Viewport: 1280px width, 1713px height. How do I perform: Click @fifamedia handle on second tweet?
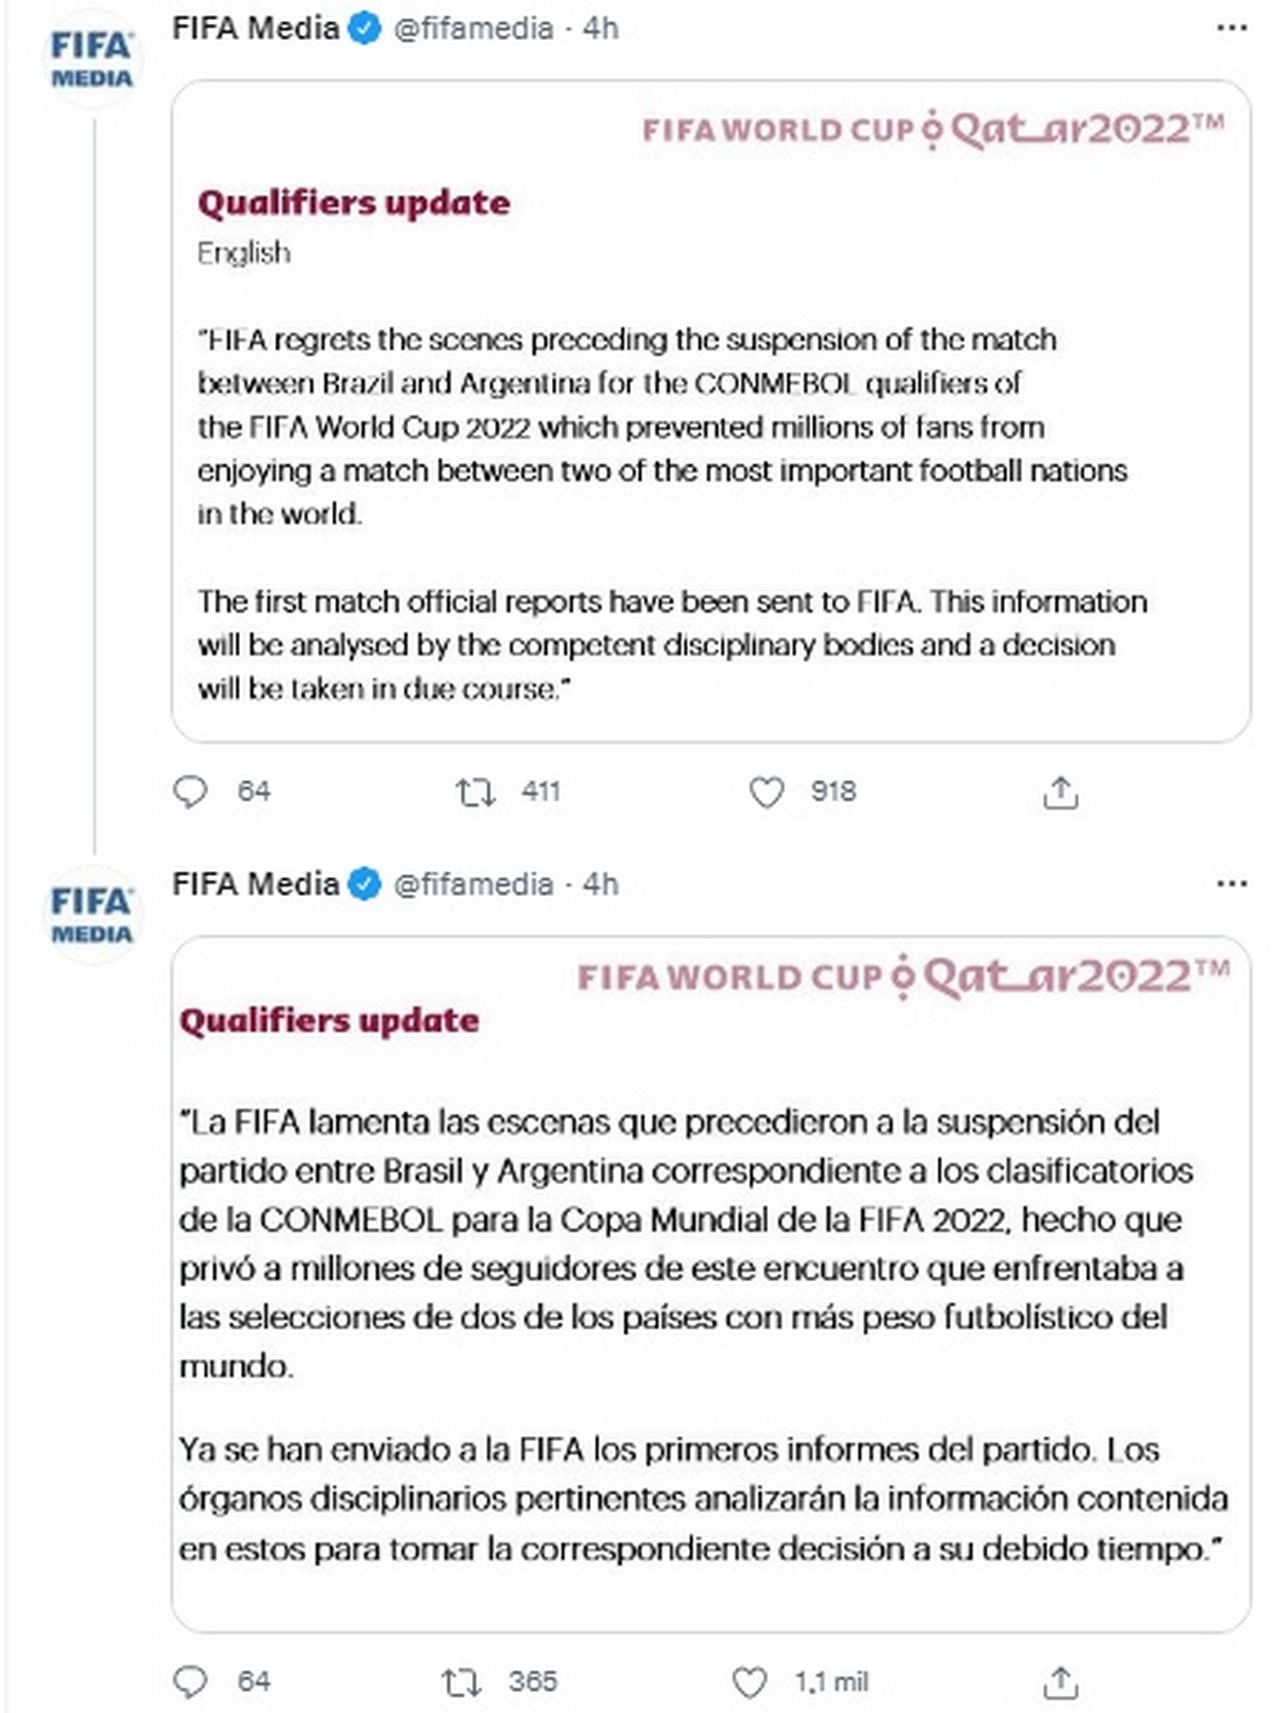(473, 884)
